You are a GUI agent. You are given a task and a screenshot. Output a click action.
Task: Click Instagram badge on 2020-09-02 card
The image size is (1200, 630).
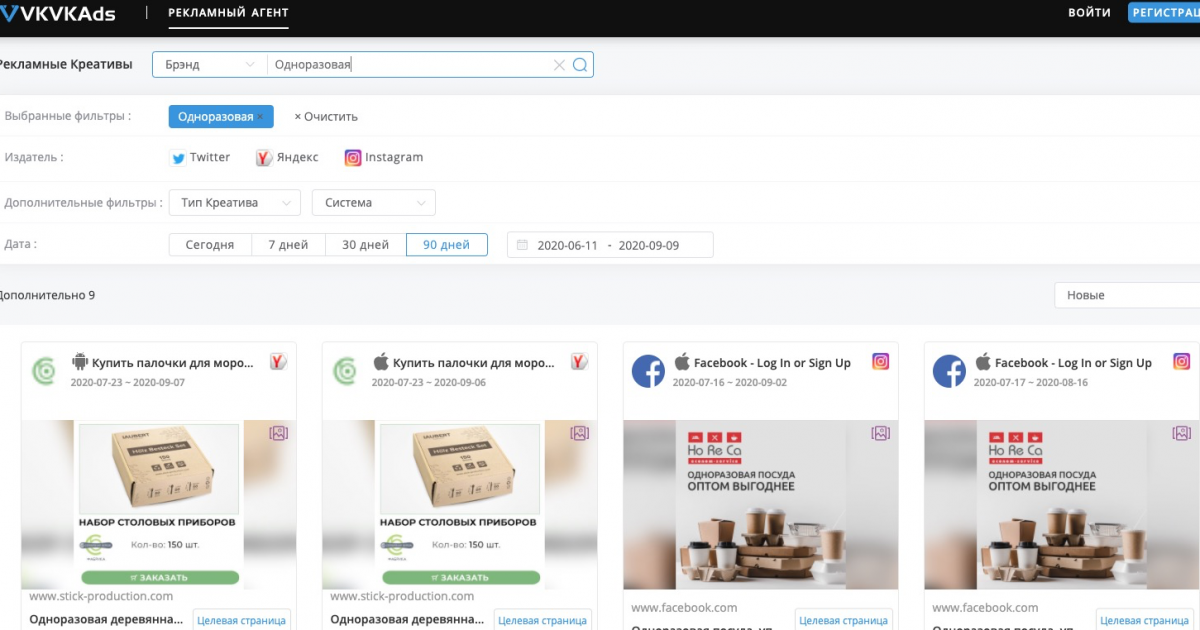880,362
